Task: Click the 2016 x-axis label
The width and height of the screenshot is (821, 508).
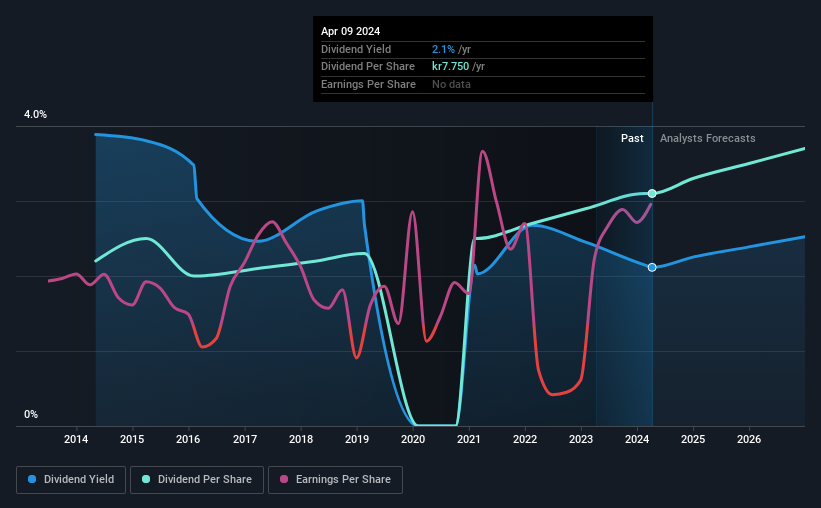Action: [x=188, y=439]
